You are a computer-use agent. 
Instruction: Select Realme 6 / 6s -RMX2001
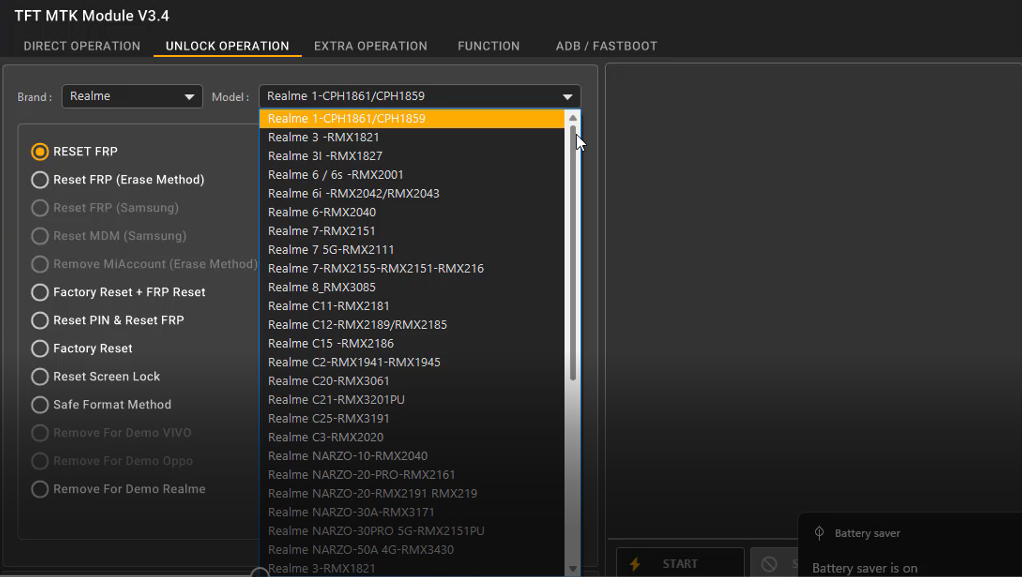tap(412, 175)
